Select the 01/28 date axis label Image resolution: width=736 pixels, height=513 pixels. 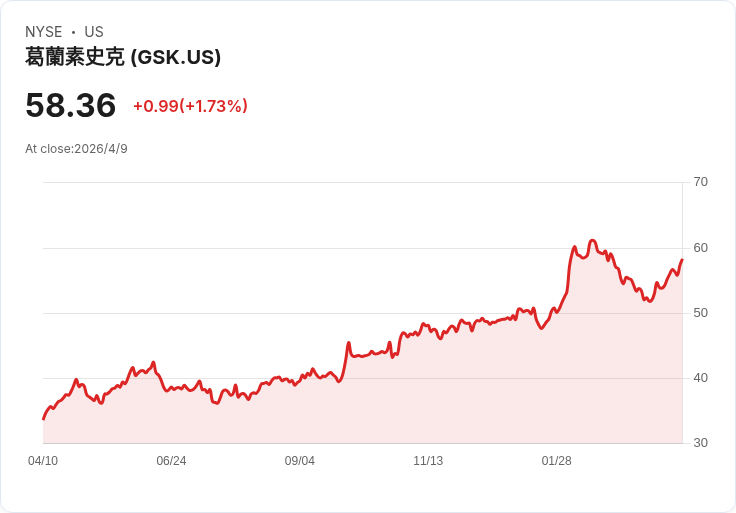(x=556, y=461)
